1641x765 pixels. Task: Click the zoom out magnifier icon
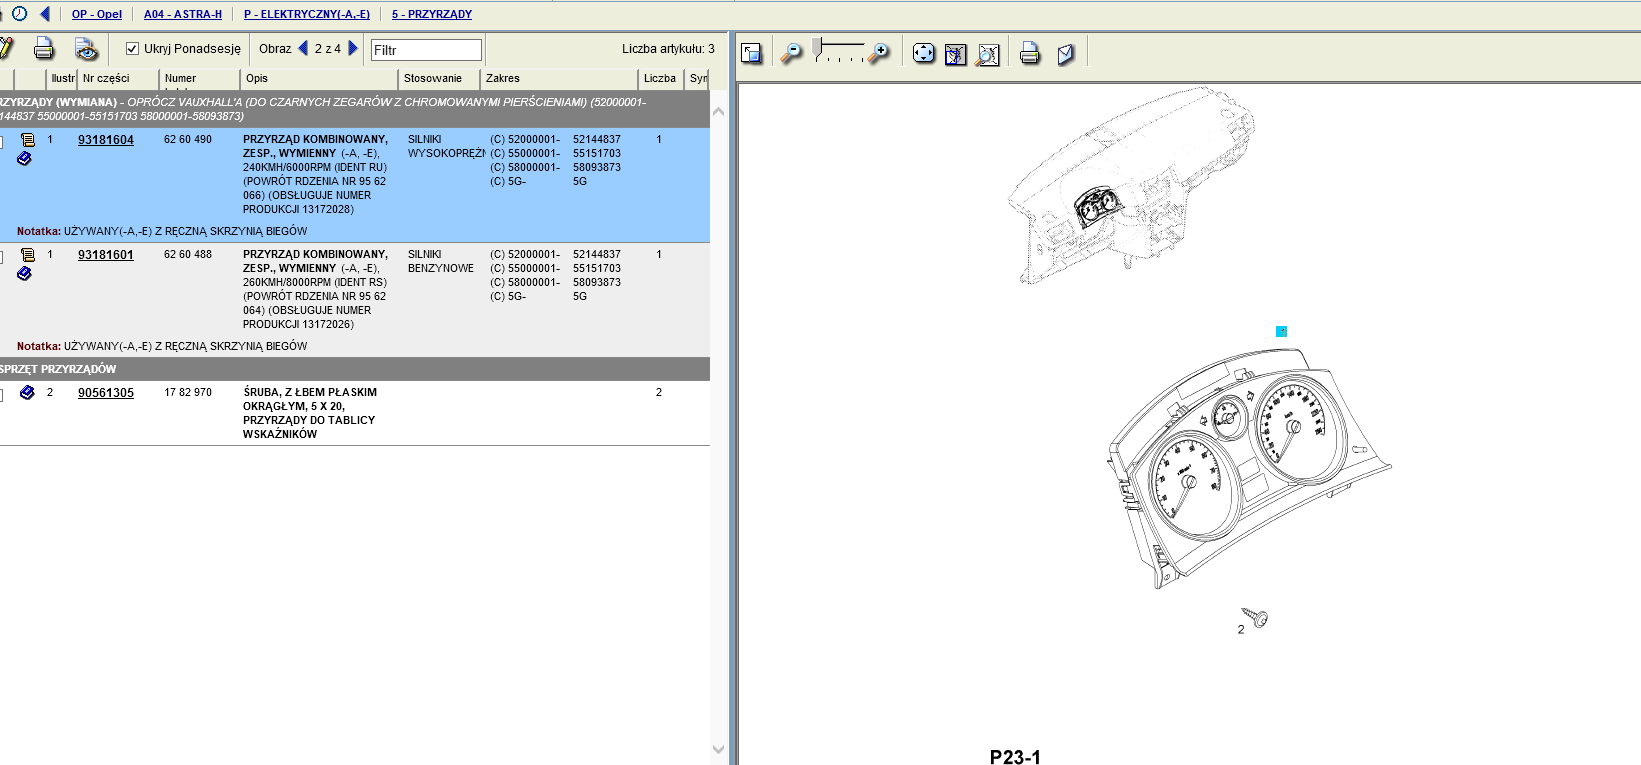pyautogui.click(x=791, y=53)
